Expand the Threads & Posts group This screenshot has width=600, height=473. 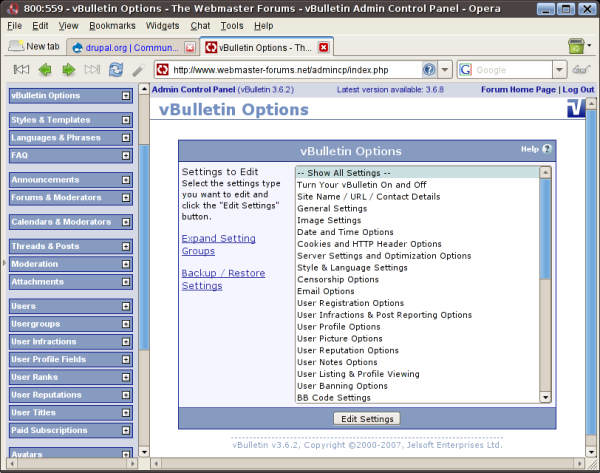pyautogui.click(x=126, y=247)
